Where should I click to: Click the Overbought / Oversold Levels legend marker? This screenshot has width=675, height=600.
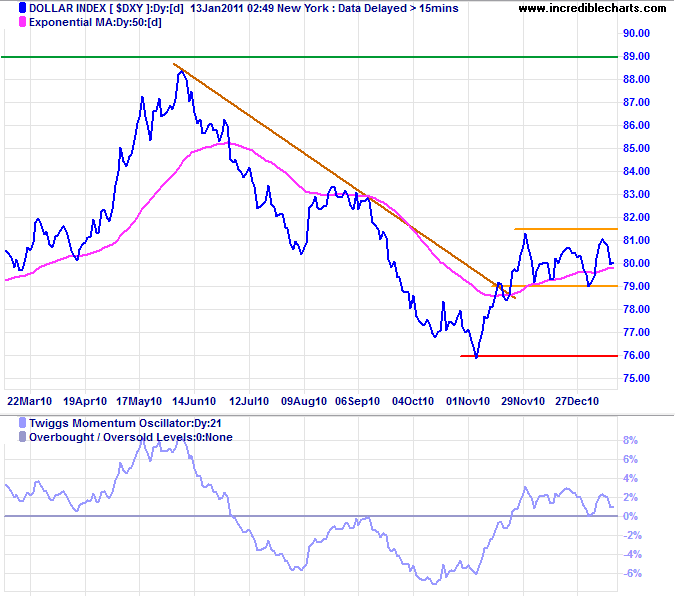pyautogui.click(x=9, y=439)
